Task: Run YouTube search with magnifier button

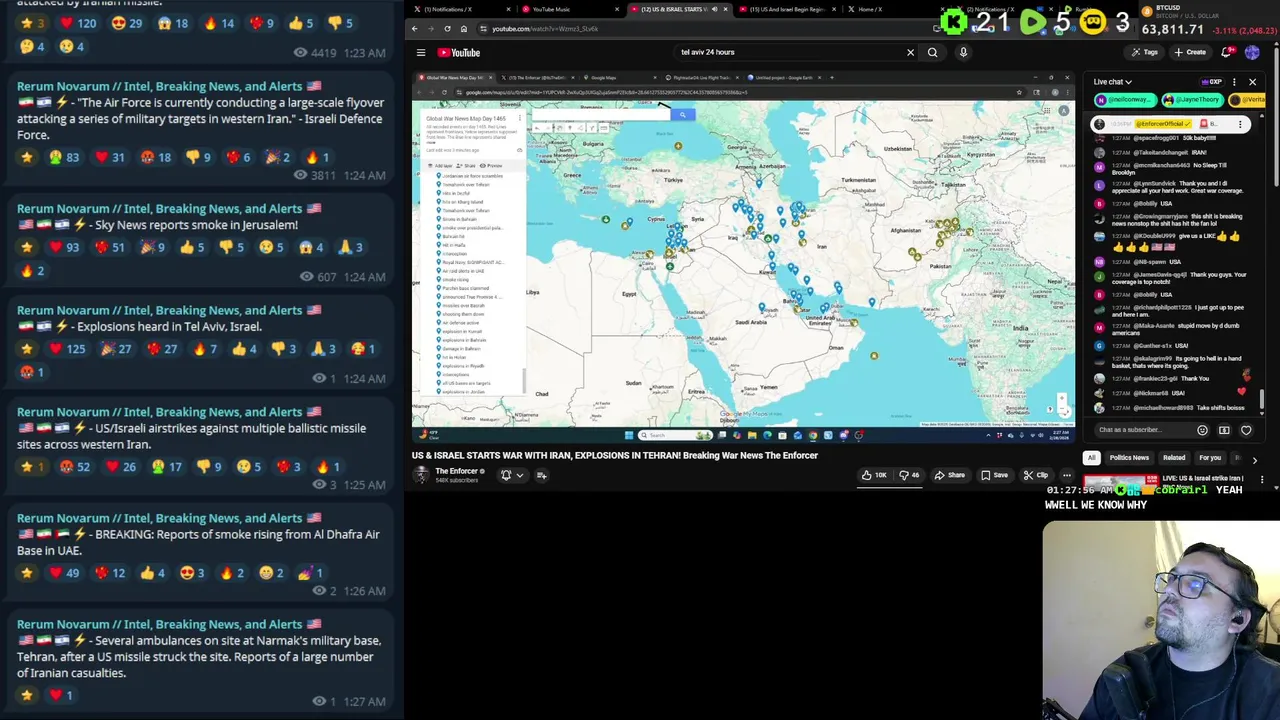Action: pos(932,52)
